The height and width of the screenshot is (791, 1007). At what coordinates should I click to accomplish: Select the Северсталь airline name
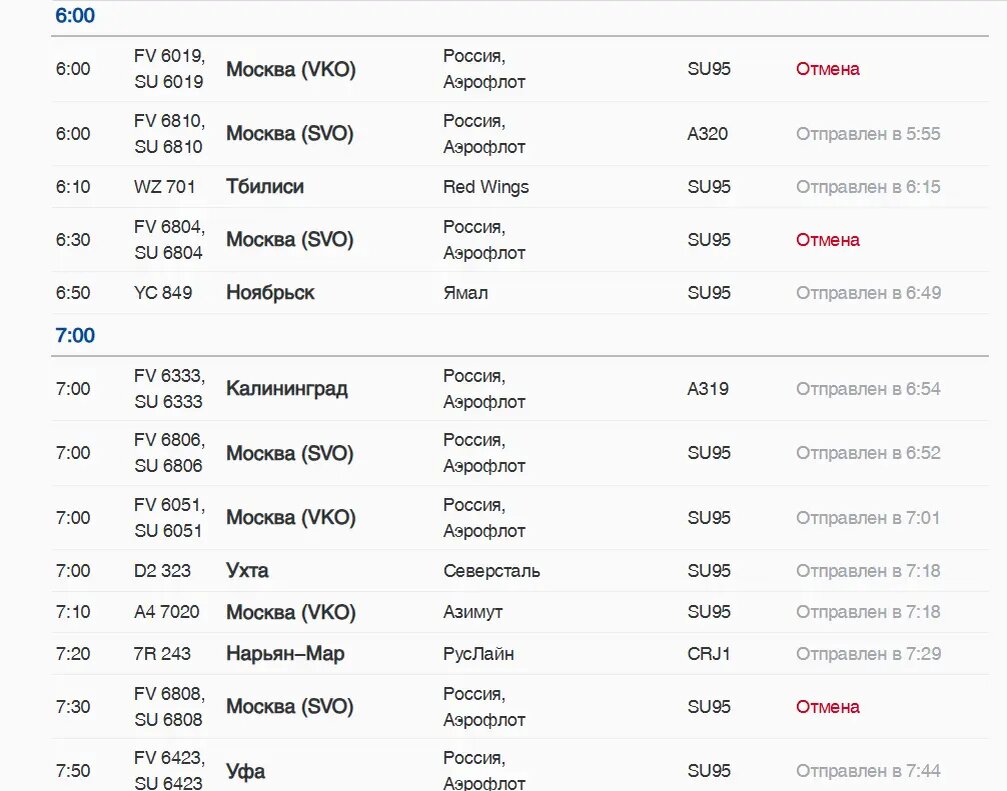[492, 571]
